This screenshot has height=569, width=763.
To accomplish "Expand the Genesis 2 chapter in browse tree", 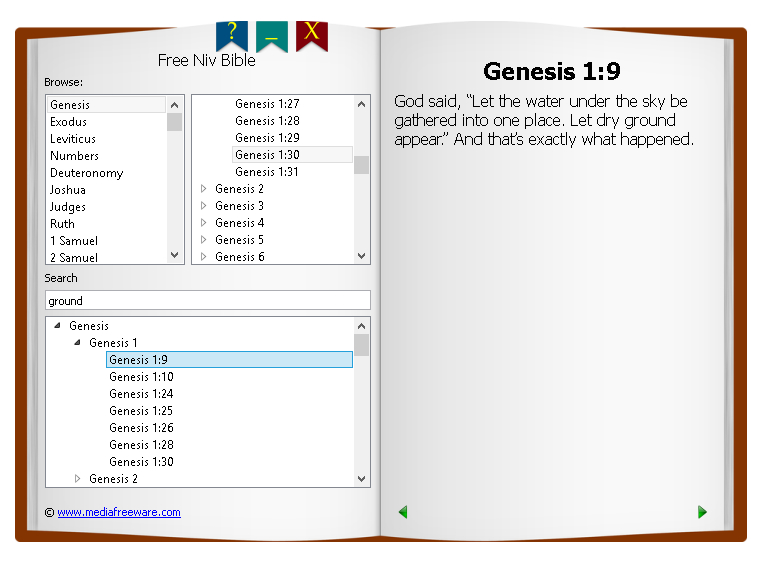I will 204,189.
